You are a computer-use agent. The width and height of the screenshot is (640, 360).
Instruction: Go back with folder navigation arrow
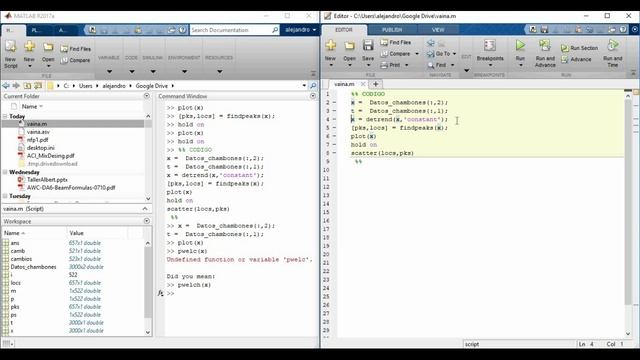(x=6, y=86)
